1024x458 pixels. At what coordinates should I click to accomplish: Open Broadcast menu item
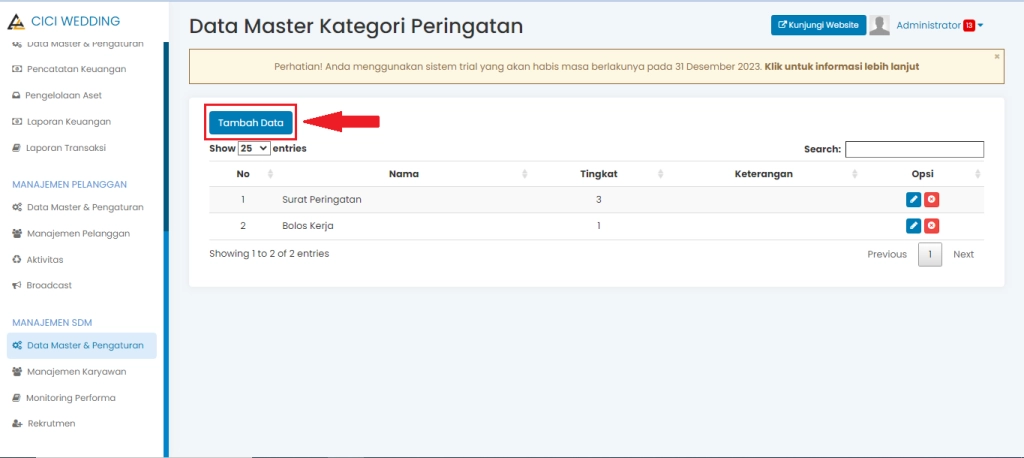tap(42, 286)
